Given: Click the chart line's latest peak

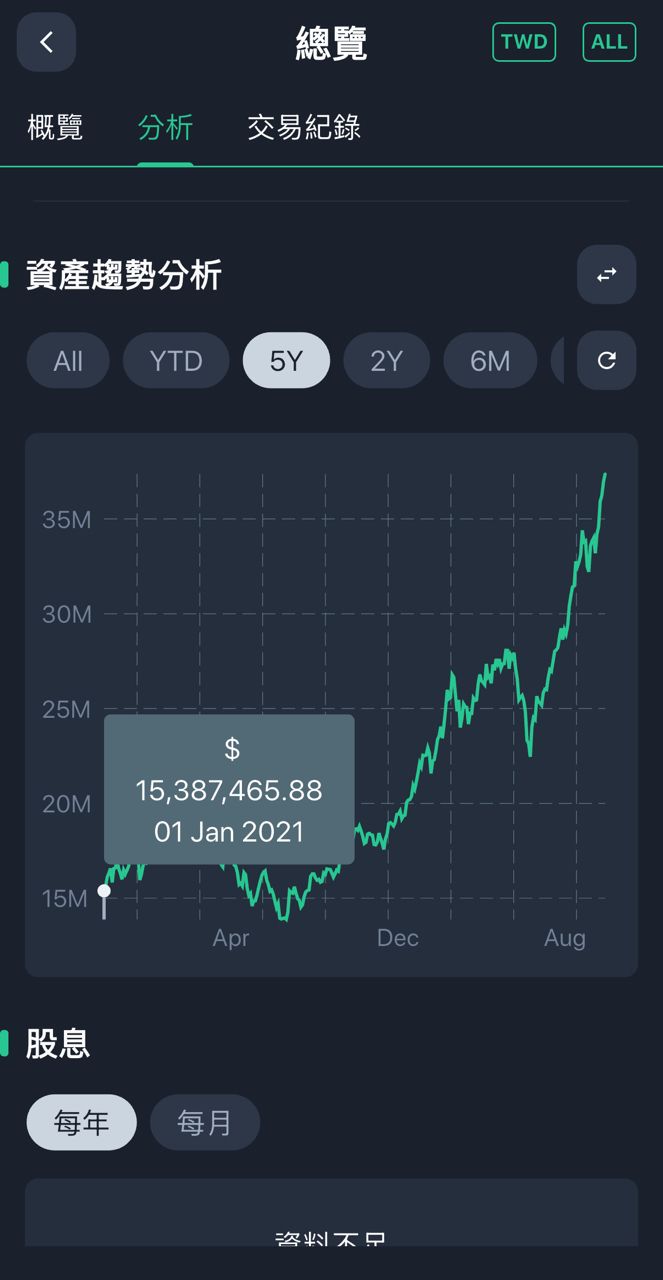Looking at the screenshot, I should [604, 476].
